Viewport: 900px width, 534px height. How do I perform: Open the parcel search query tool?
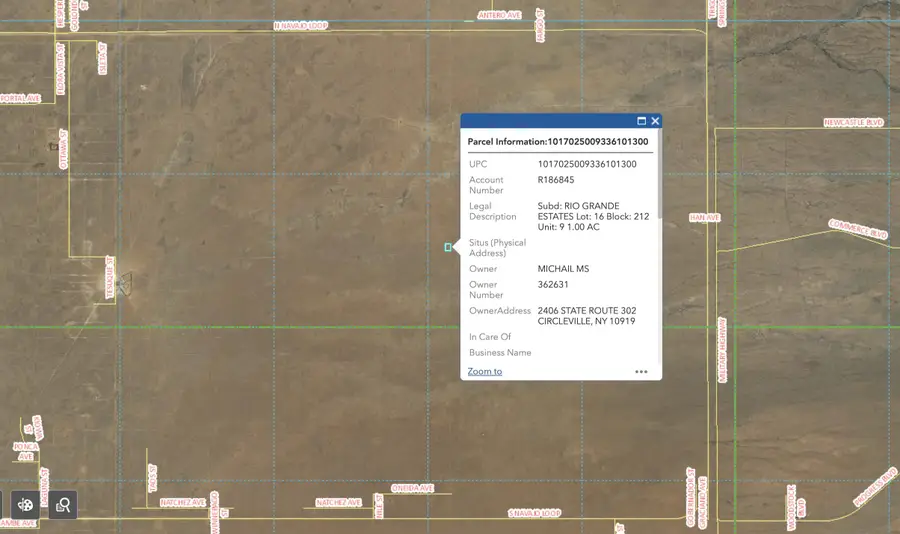[63, 505]
